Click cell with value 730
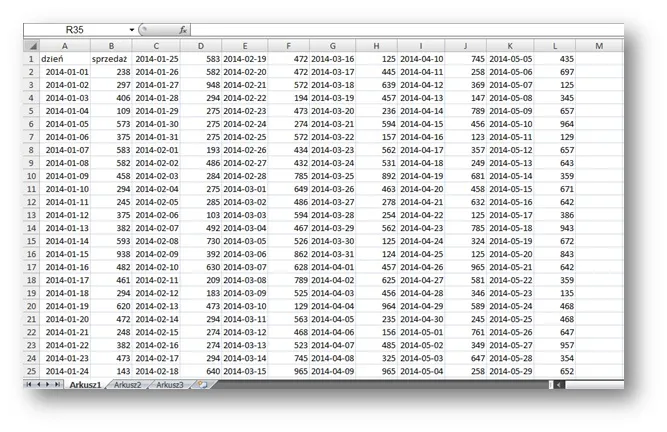This screenshot has height=432, width=667. [201, 241]
